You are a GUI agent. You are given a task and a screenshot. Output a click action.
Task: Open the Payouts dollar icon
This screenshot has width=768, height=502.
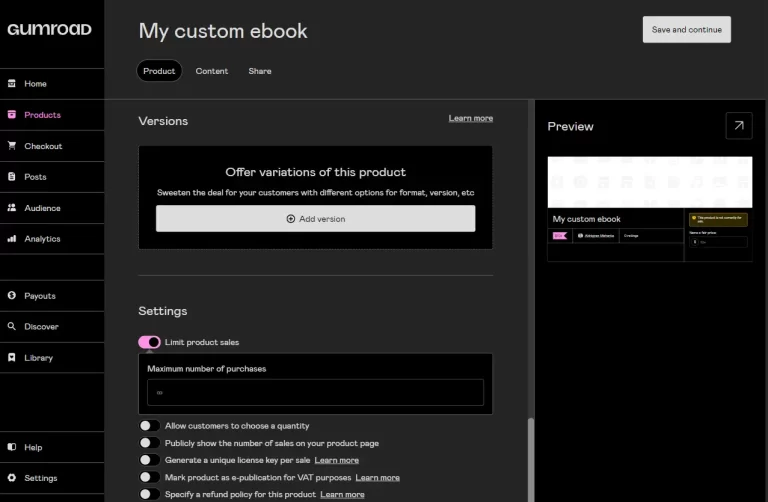(12, 295)
